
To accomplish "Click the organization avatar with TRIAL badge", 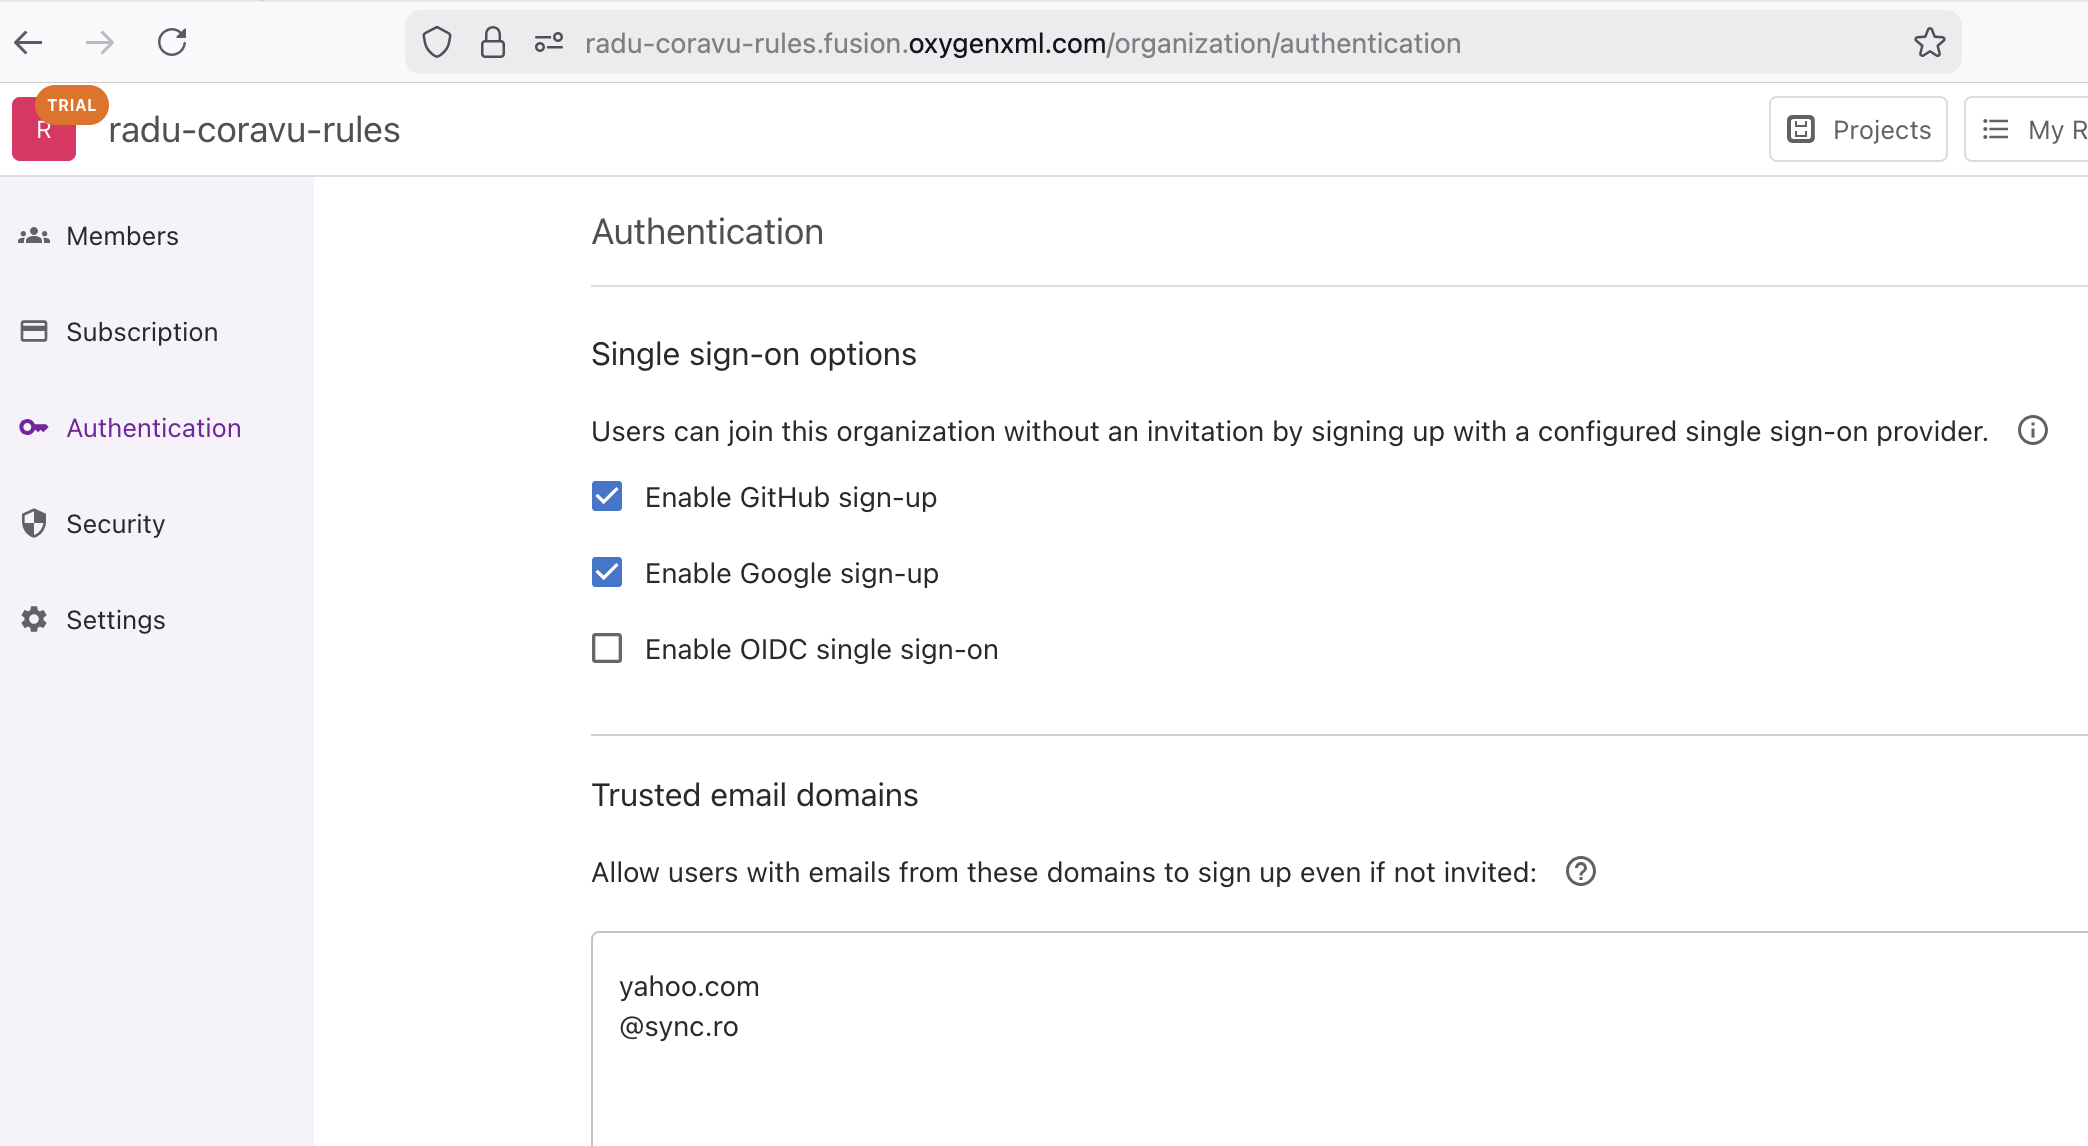I will [44, 131].
